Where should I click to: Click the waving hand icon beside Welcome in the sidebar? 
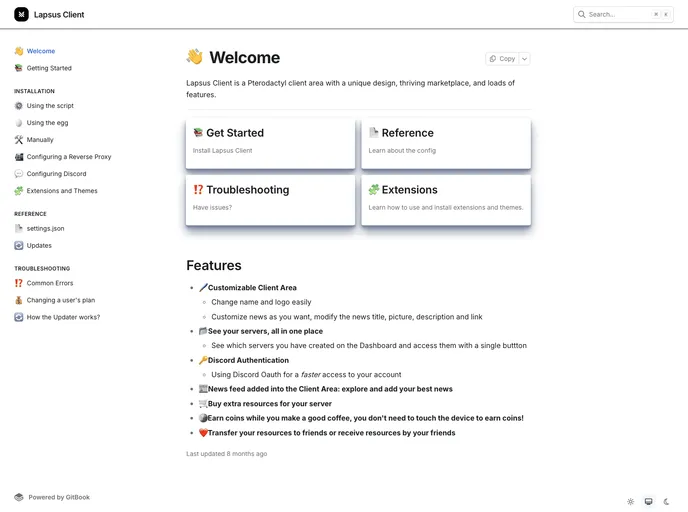pyautogui.click(x=18, y=51)
